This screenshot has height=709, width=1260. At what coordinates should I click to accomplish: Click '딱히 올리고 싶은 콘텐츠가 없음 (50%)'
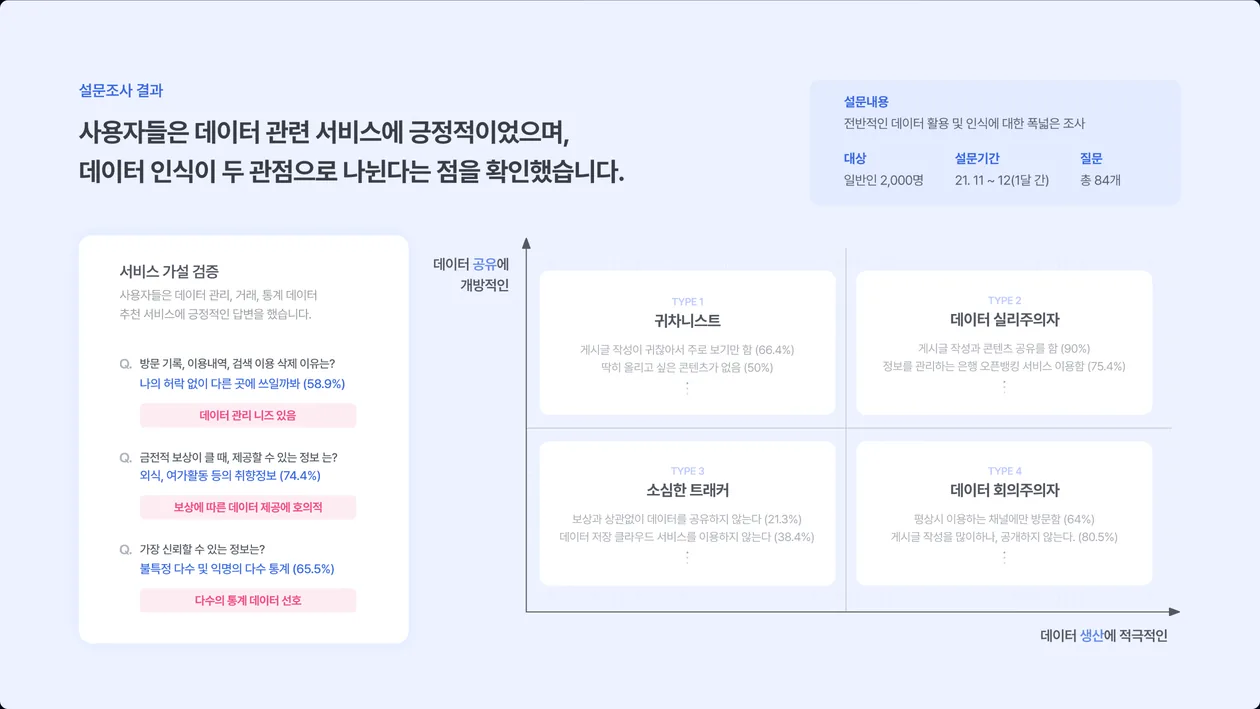click(687, 368)
